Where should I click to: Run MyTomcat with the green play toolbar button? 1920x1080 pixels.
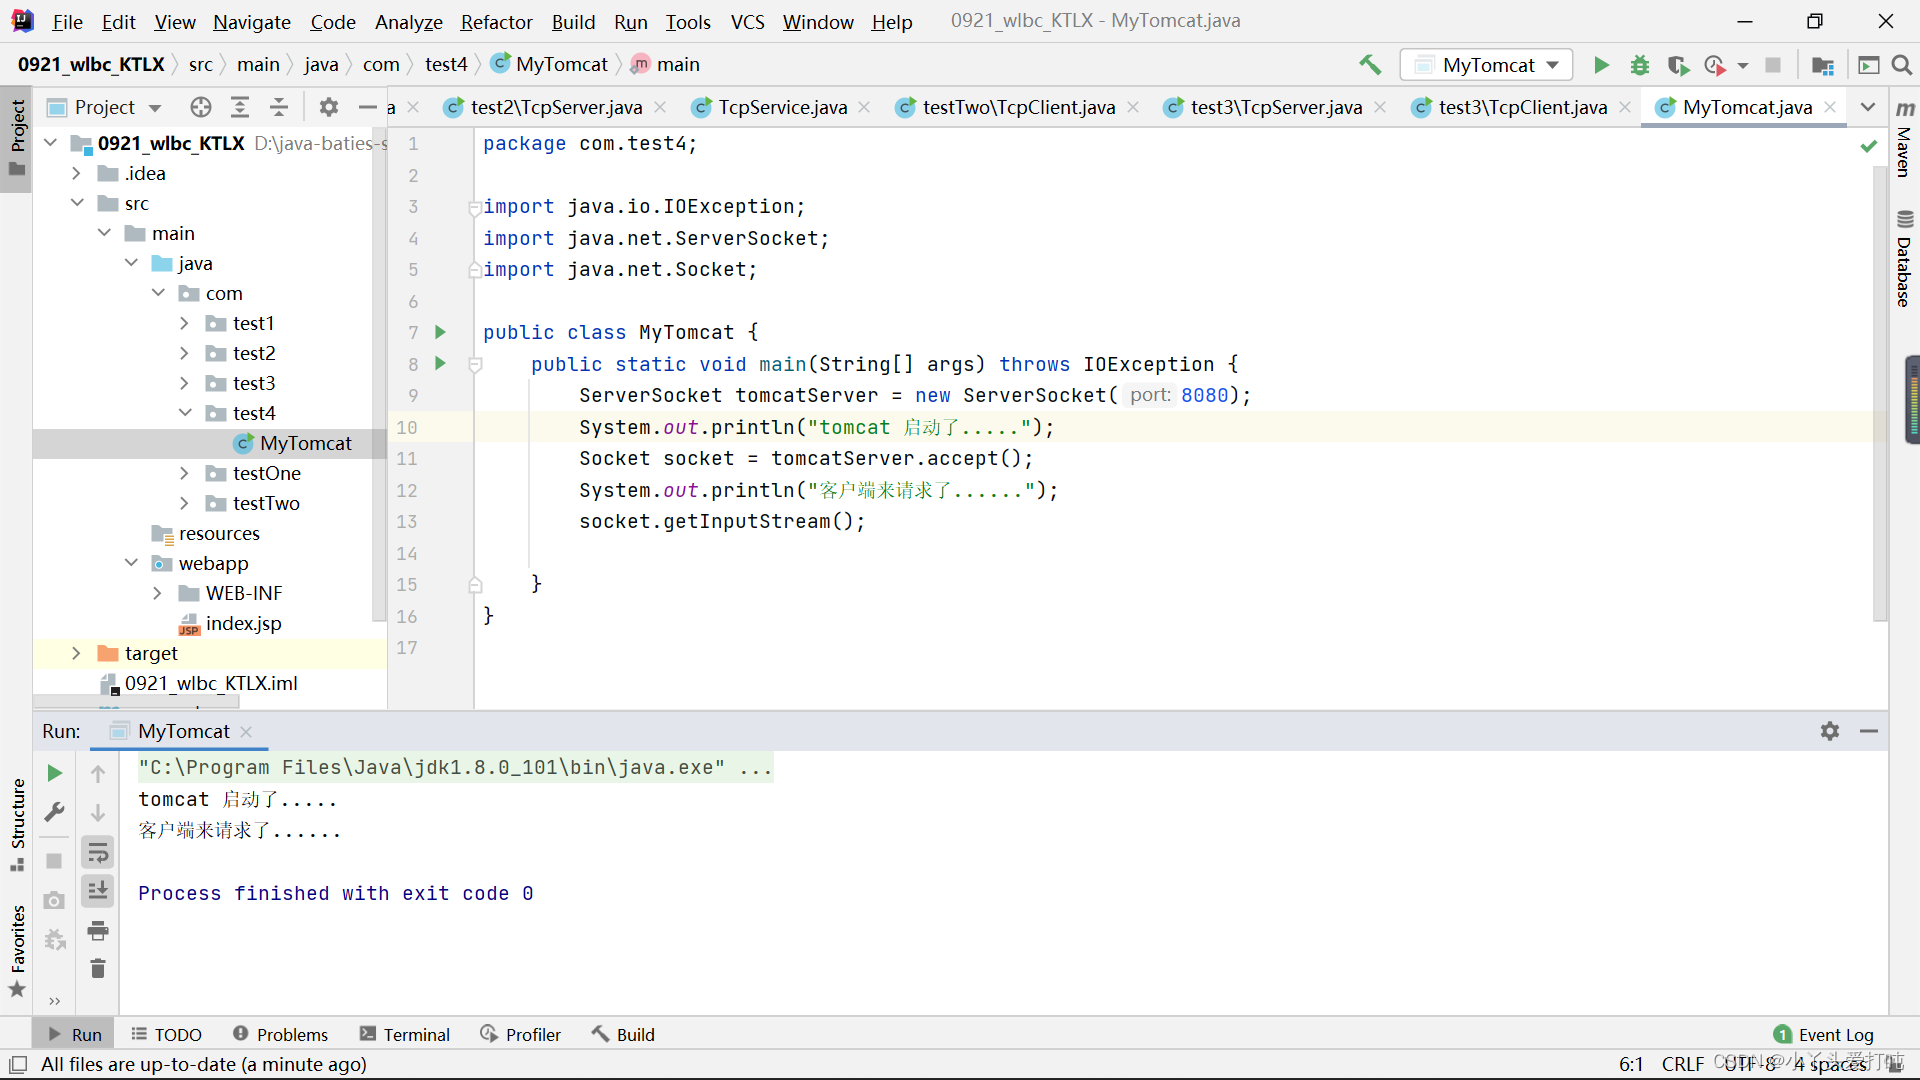tap(1601, 65)
